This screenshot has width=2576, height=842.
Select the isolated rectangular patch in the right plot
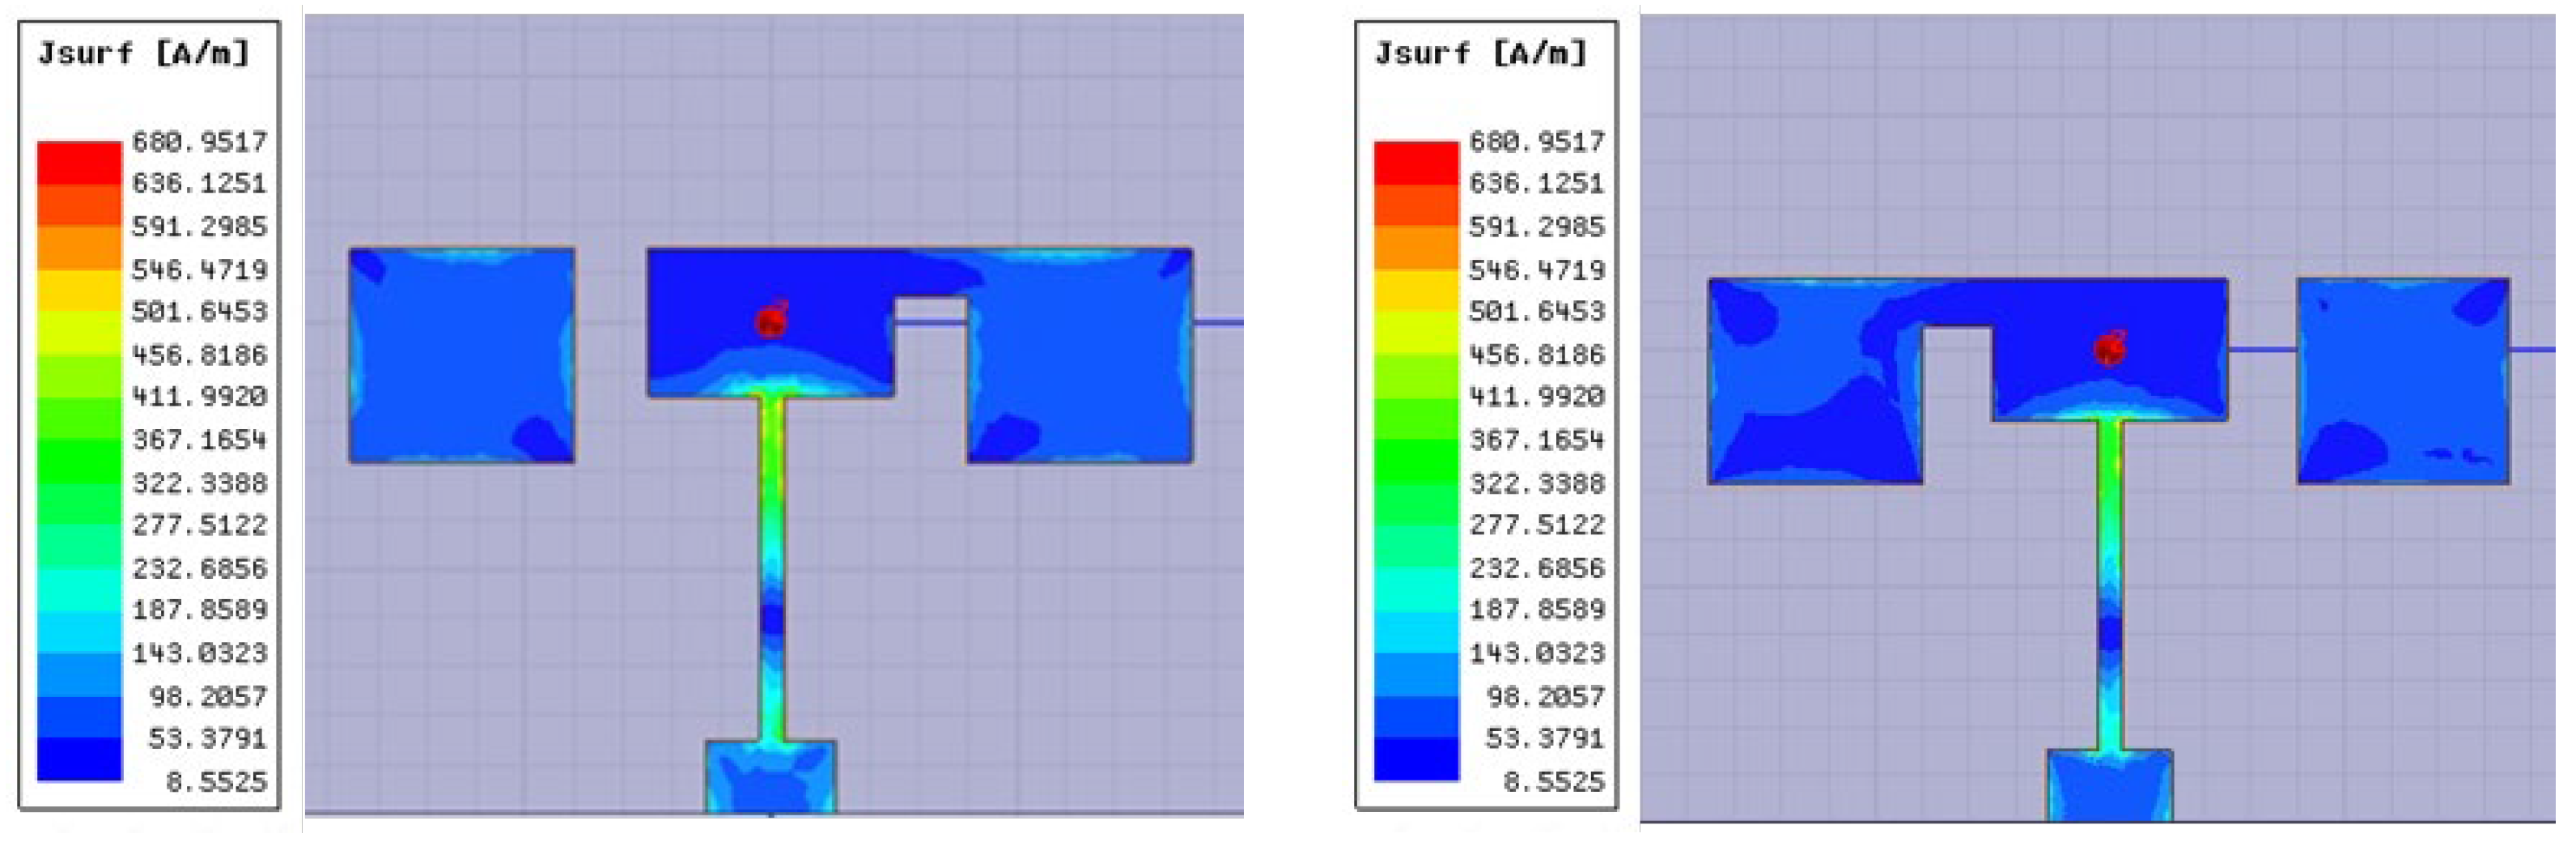tap(2403, 381)
